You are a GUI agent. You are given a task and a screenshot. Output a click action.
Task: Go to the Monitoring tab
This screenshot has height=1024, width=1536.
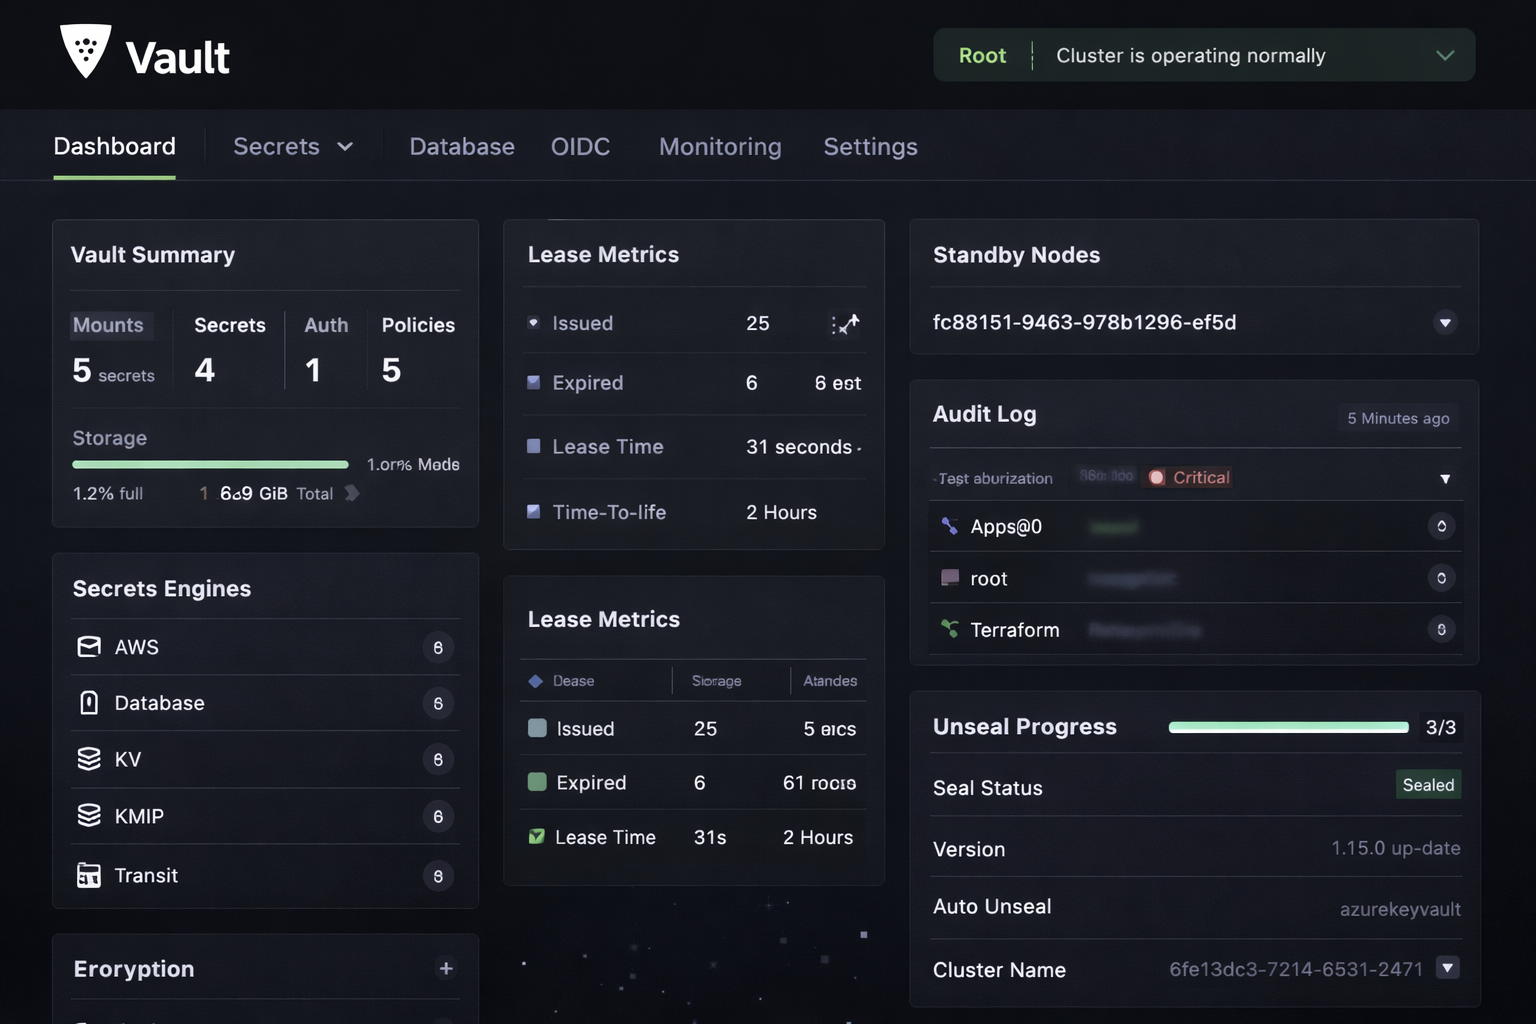(x=720, y=147)
